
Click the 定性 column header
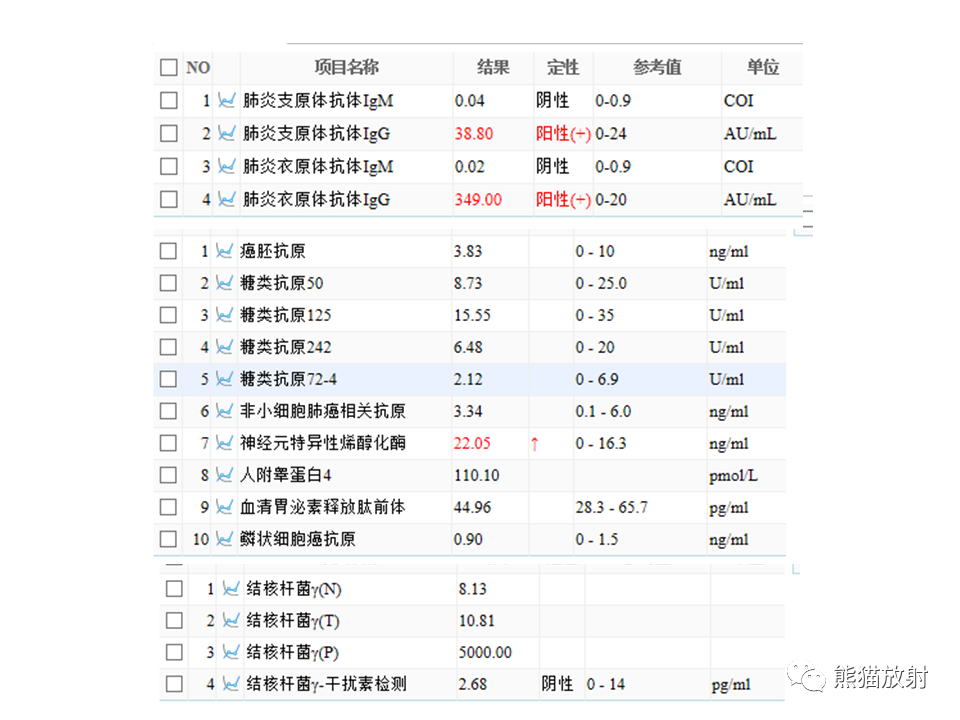click(563, 67)
